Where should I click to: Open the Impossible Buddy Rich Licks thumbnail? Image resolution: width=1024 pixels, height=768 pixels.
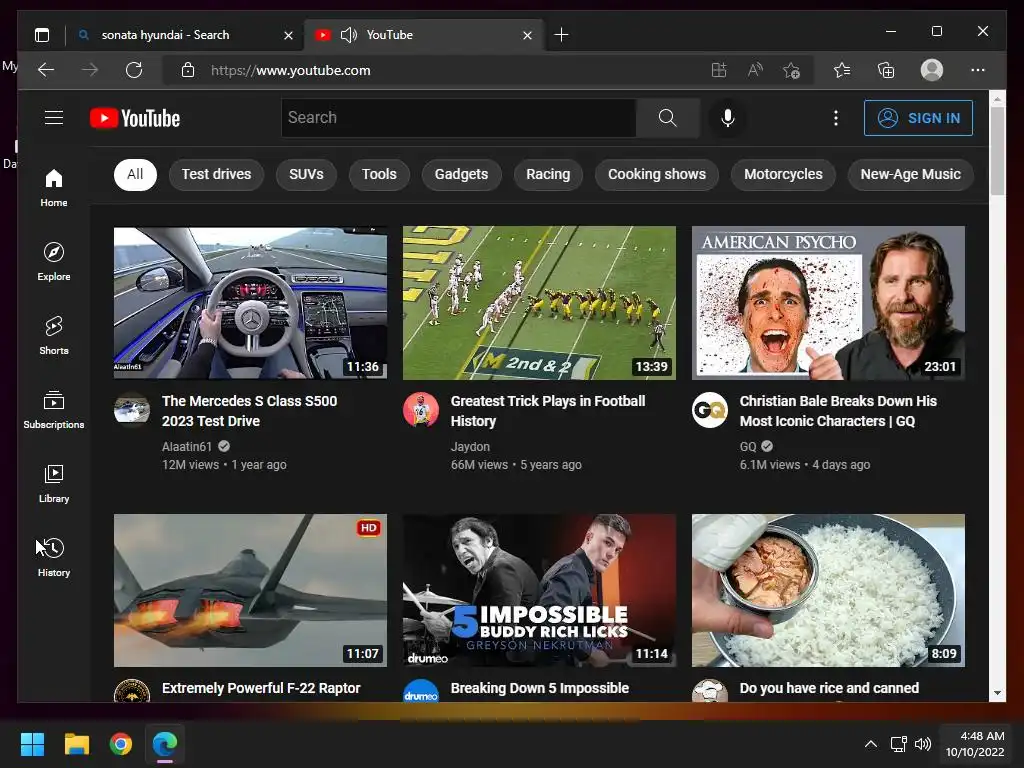click(x=539, y=590)
